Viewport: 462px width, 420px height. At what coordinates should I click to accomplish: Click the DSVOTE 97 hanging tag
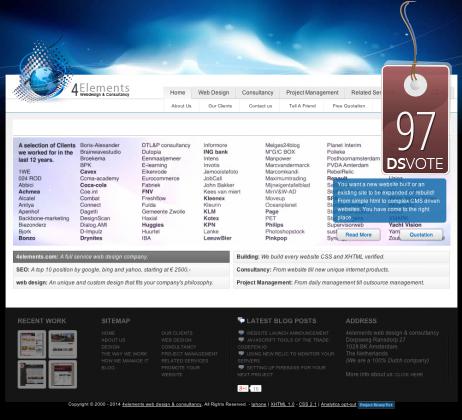pos(415,119)
